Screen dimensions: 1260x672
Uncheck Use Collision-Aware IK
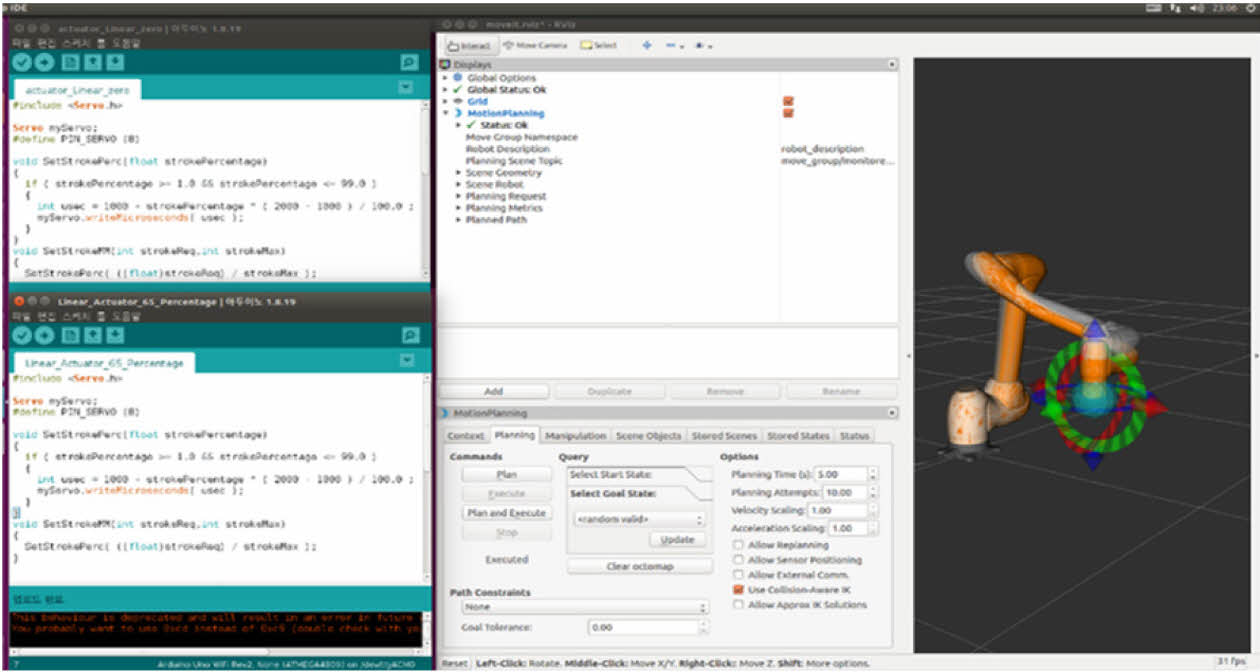pos(739,590)
